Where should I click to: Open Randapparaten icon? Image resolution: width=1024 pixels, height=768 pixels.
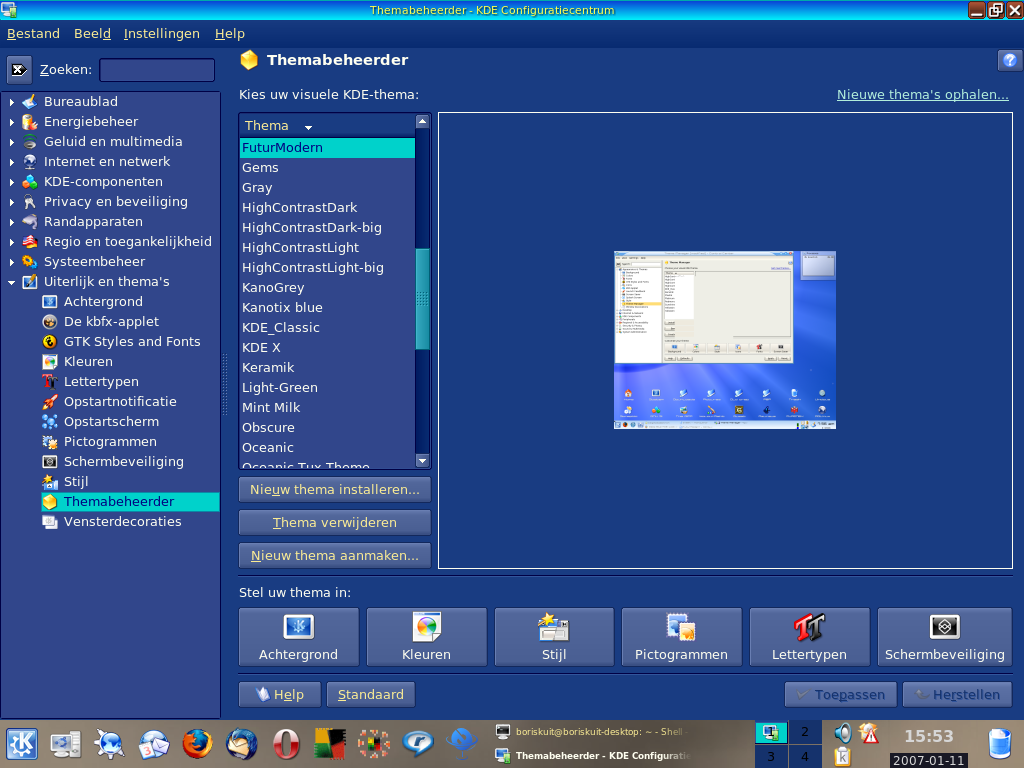(x=30, y=222)
